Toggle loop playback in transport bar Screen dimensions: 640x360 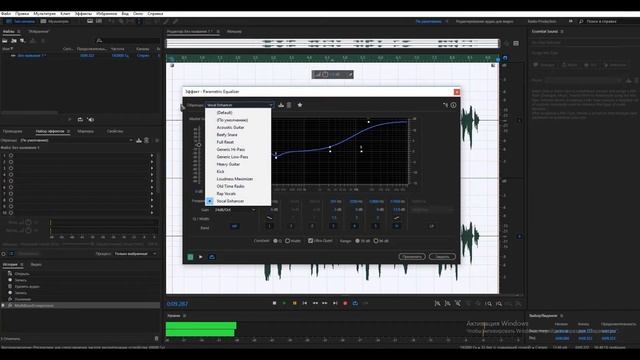point(356,303)
